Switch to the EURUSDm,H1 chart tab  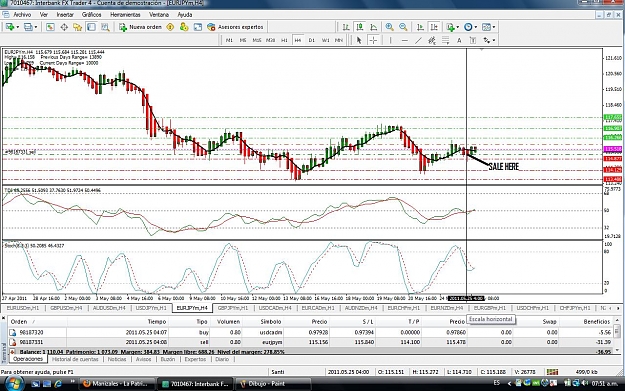pyautogui.click(x=23, y=308)
